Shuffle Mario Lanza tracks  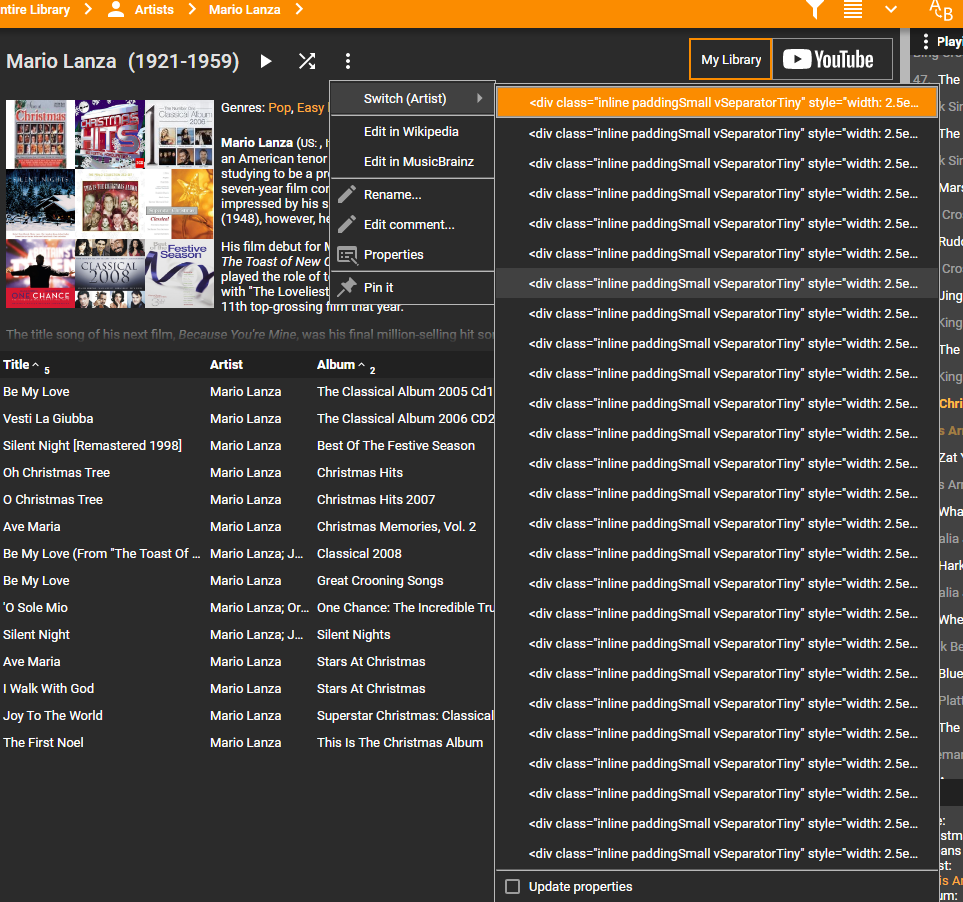click(307, 61)
